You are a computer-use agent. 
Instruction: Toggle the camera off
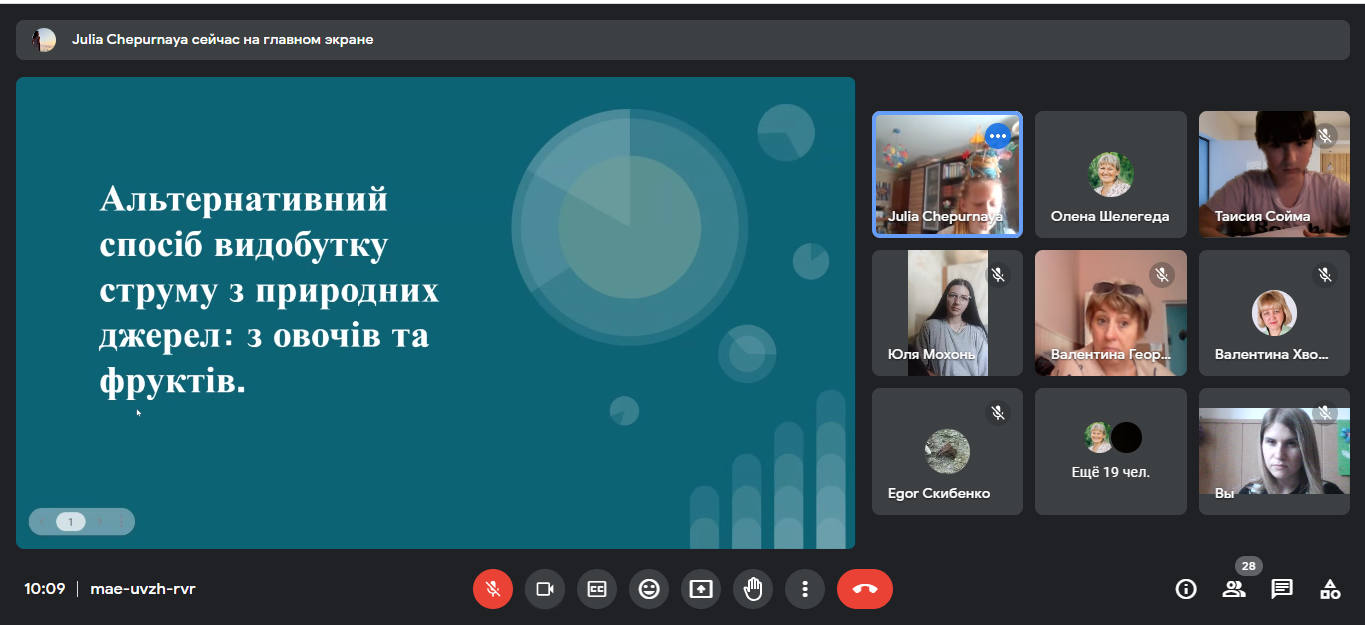[x=545, y=589]
